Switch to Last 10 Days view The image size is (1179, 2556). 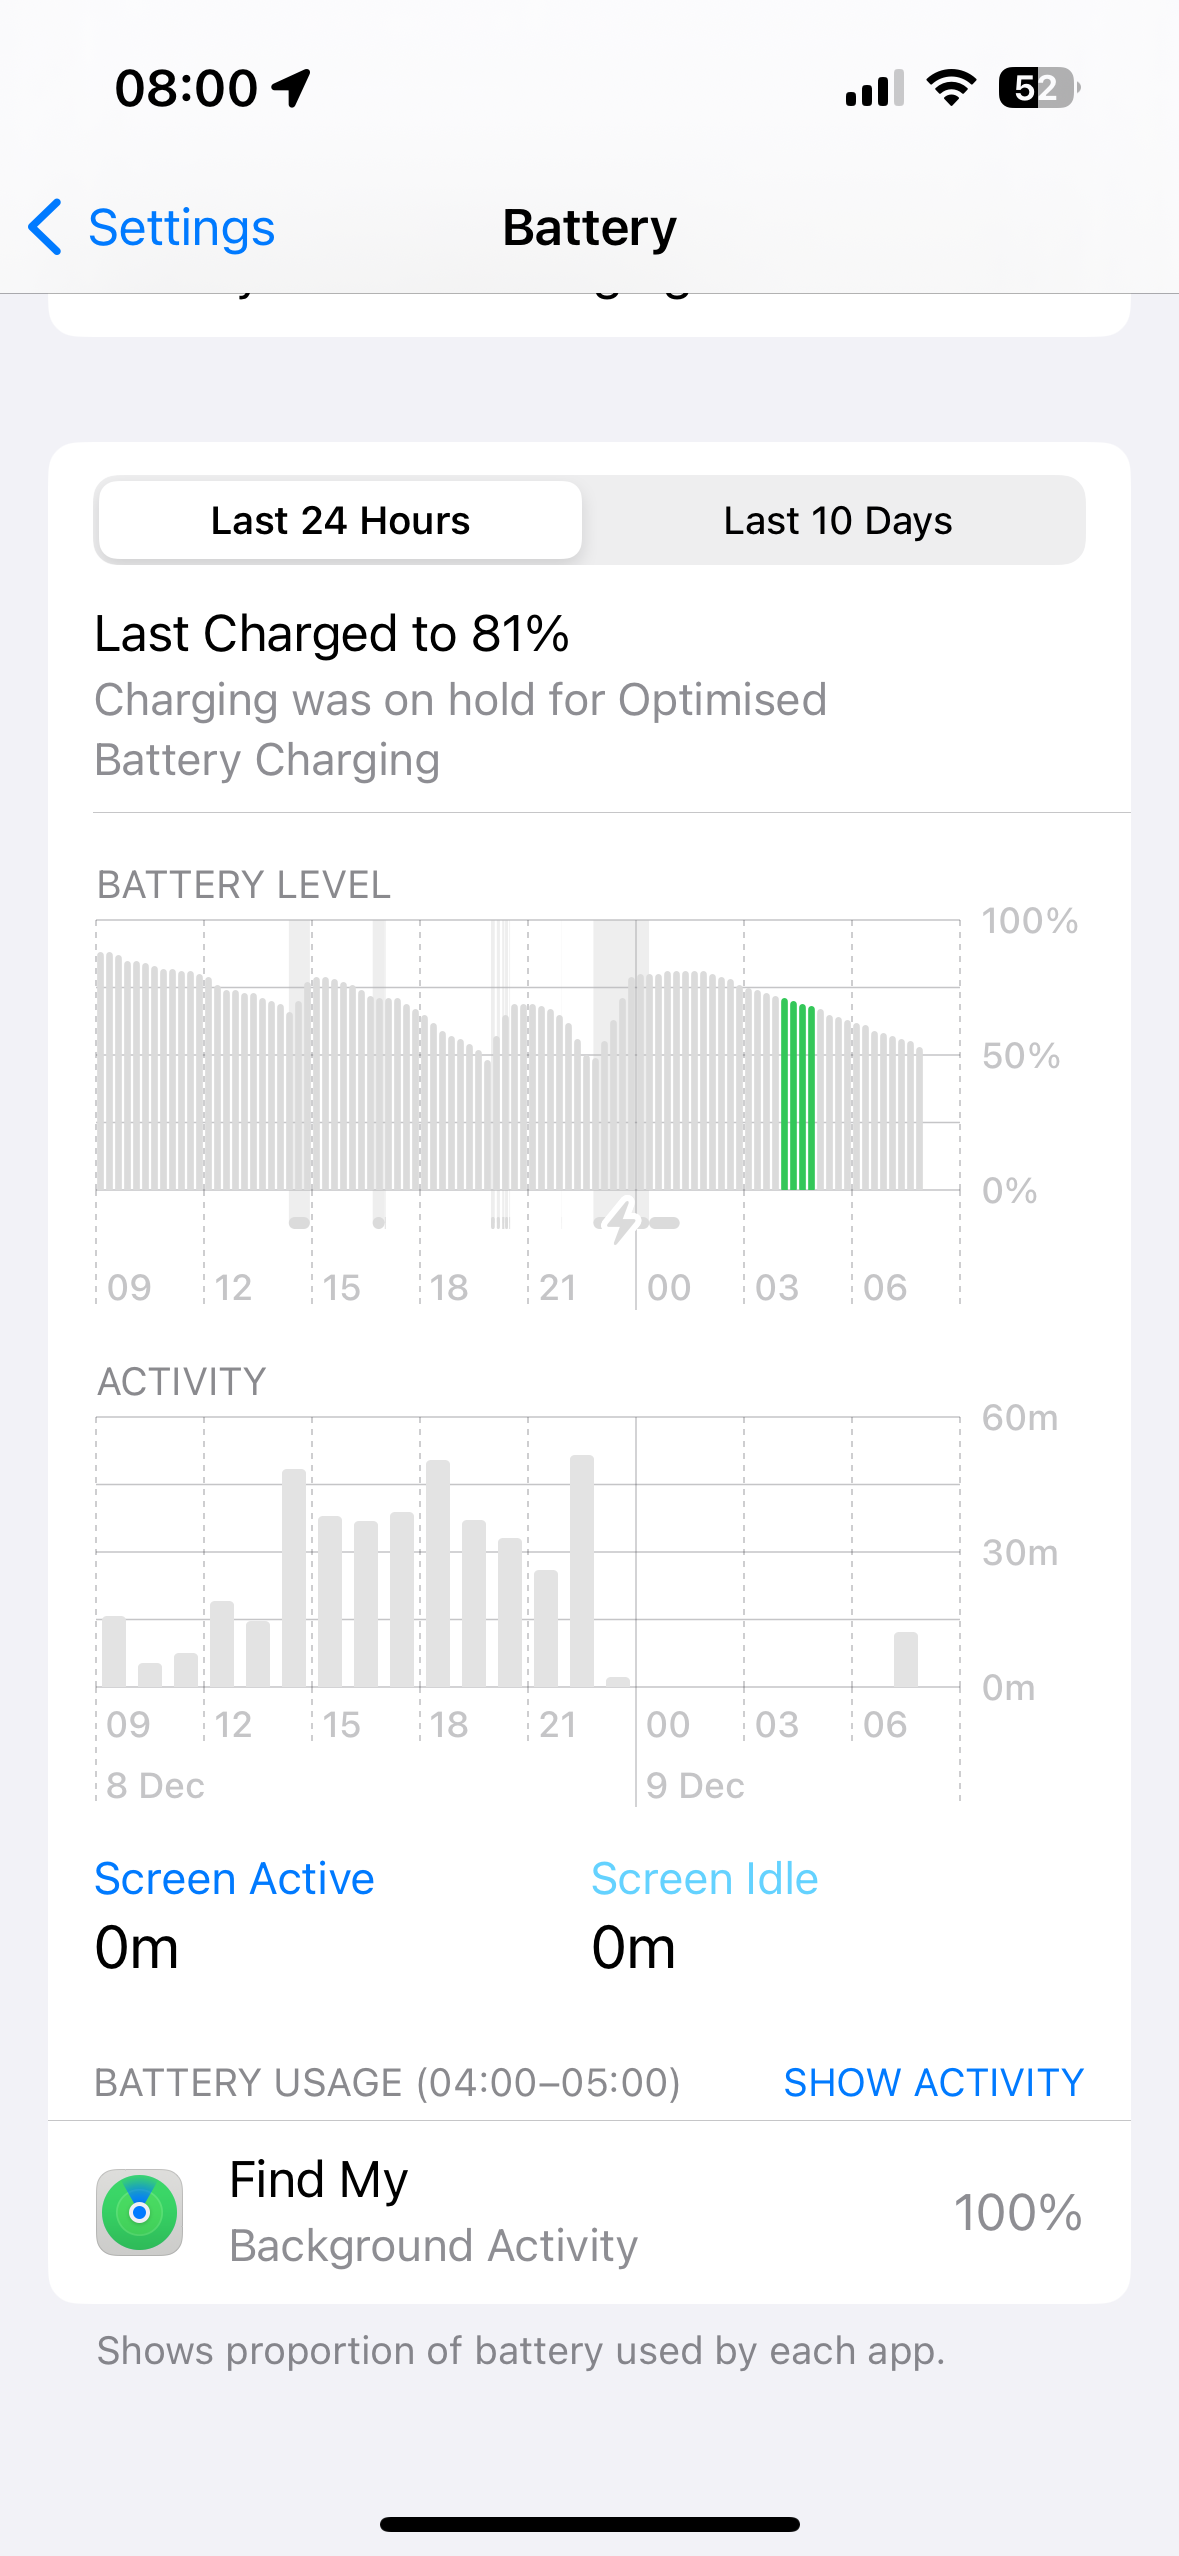point(837,521)
